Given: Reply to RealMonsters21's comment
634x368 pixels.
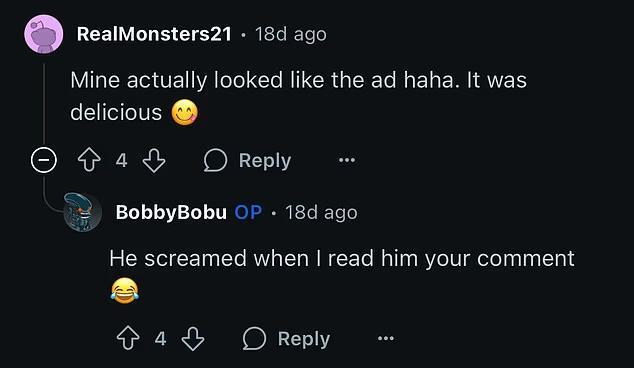Looking at the screenshot, I should point(247,161).
